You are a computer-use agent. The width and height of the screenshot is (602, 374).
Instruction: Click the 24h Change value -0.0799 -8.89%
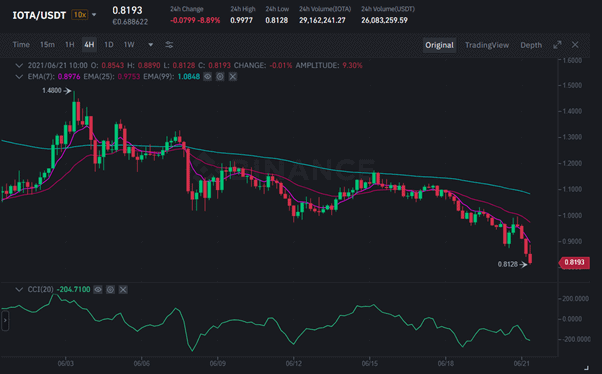click(195, 20)
